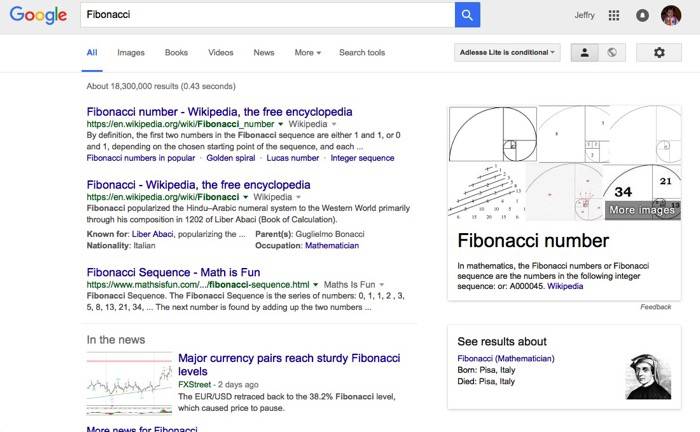
Task: Show private results with person icon
Action: (585, 52)
